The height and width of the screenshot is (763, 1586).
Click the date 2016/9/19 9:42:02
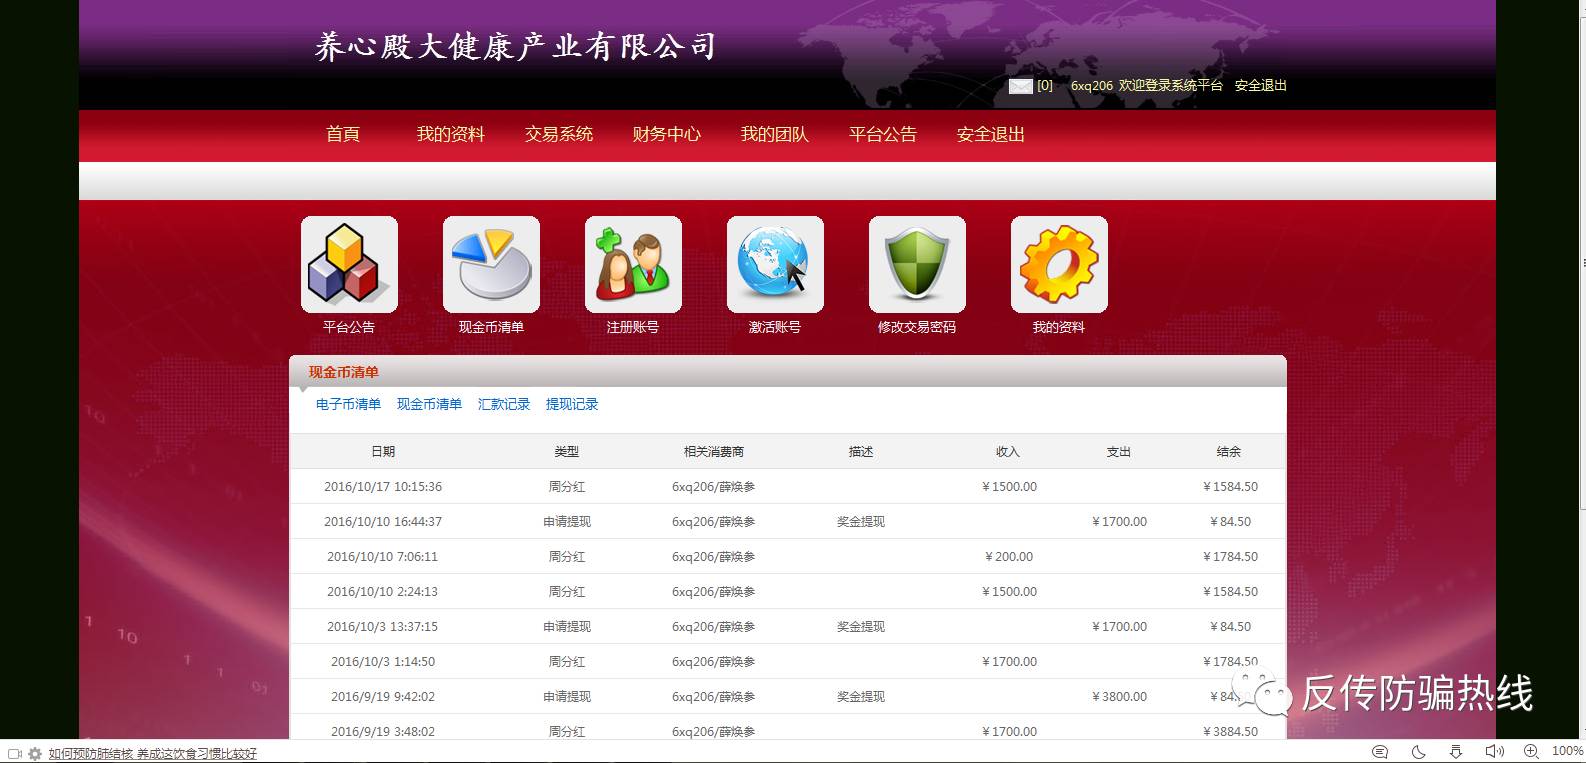point(383,697)
